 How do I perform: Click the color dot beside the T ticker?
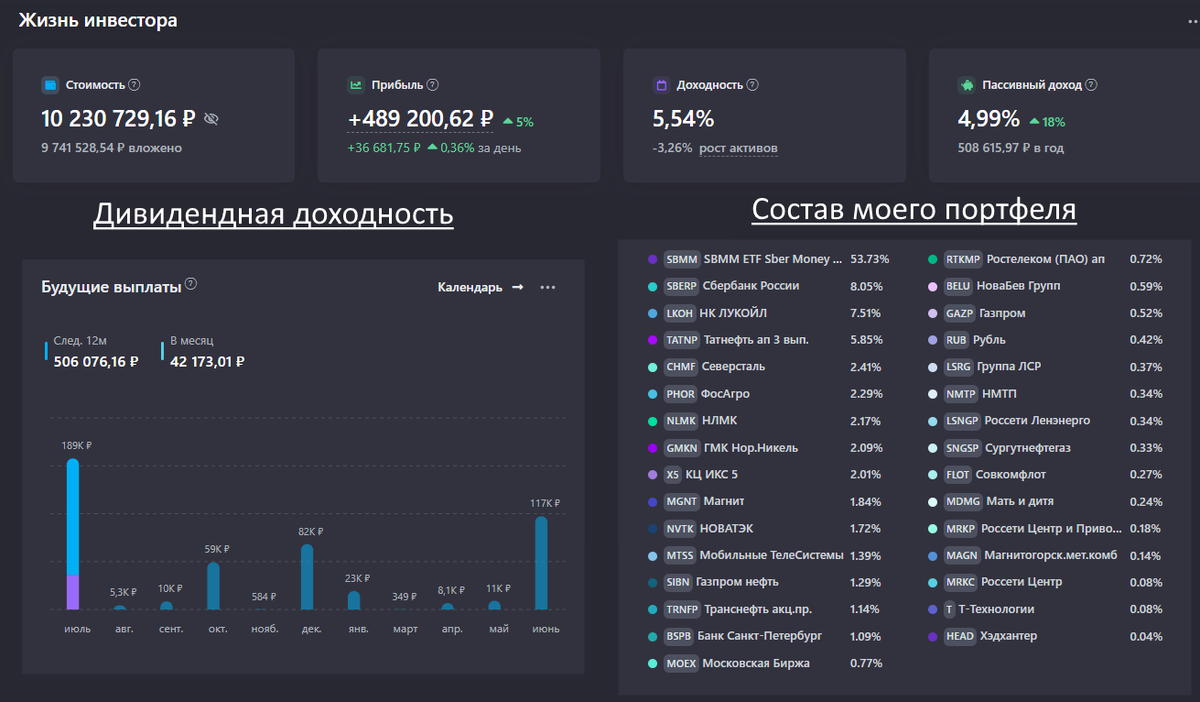(932, 609)
